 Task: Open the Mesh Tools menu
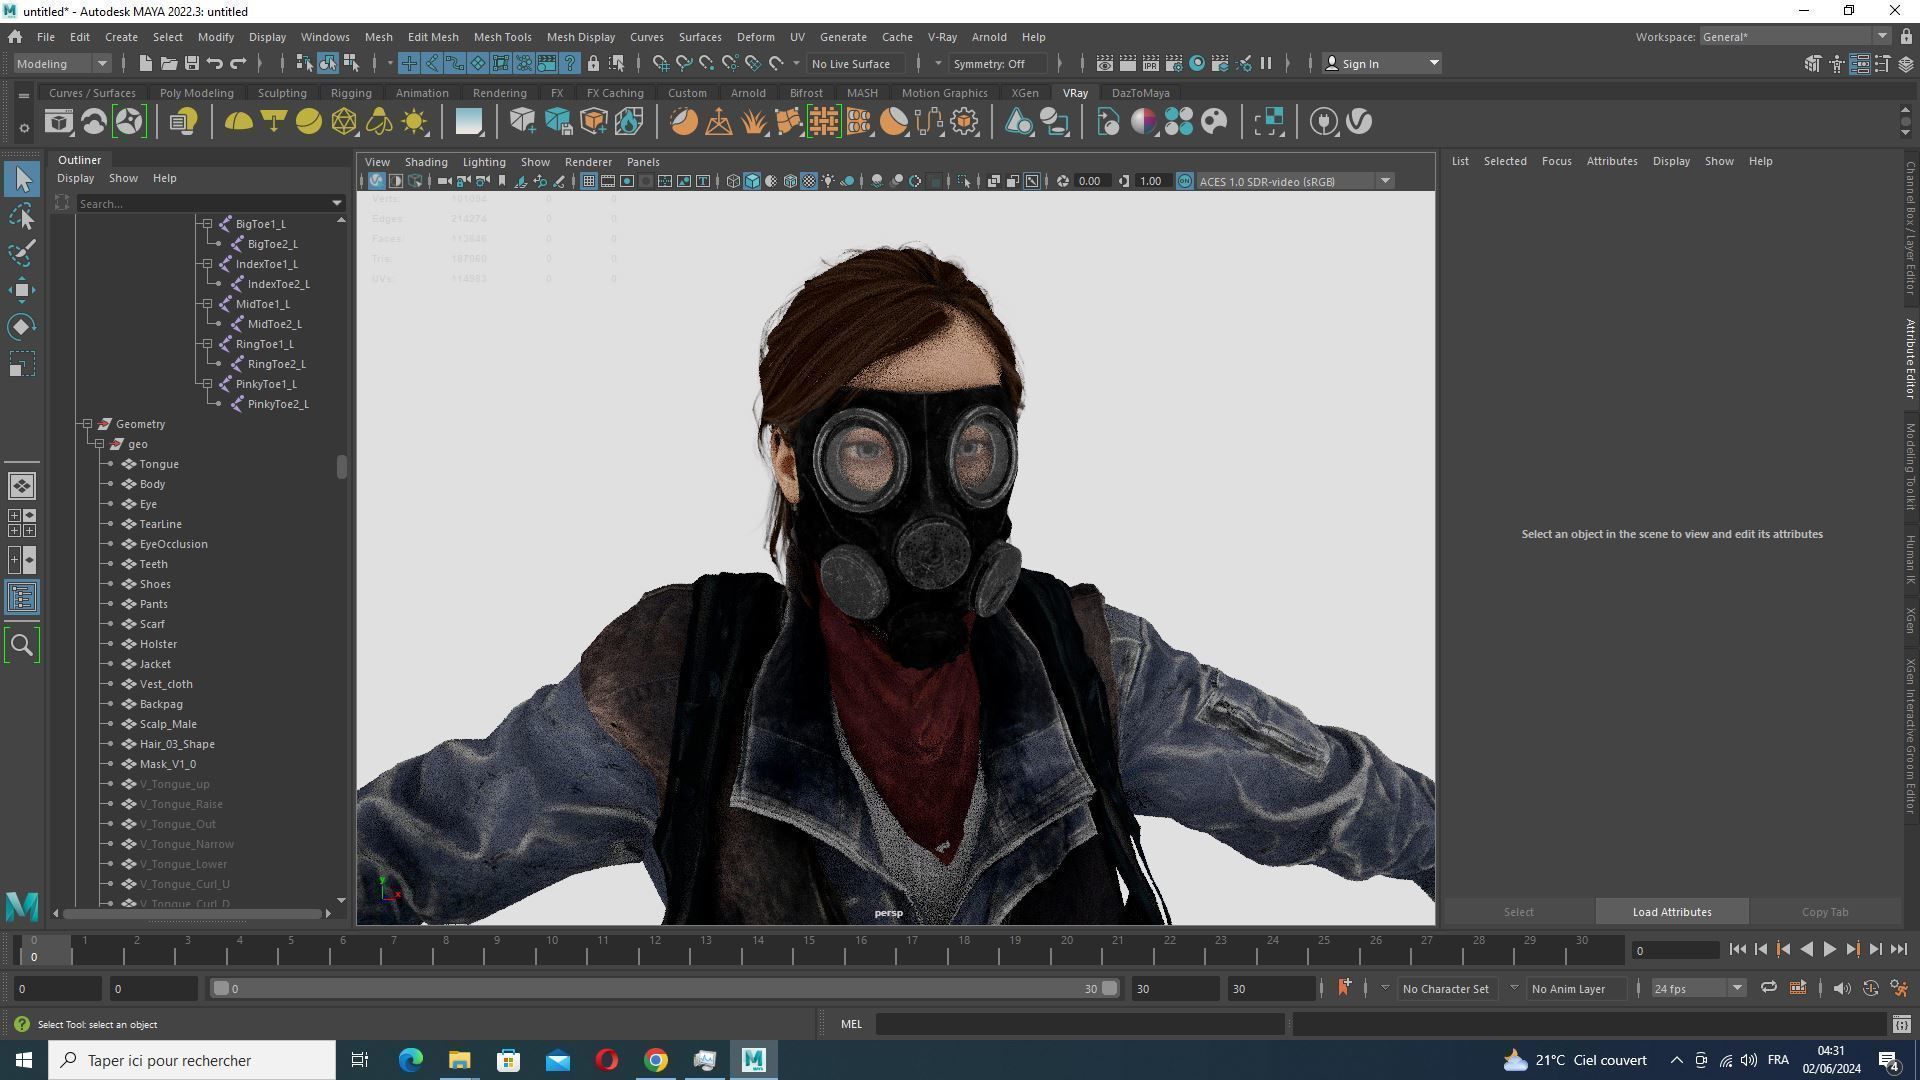coord(502,37)
